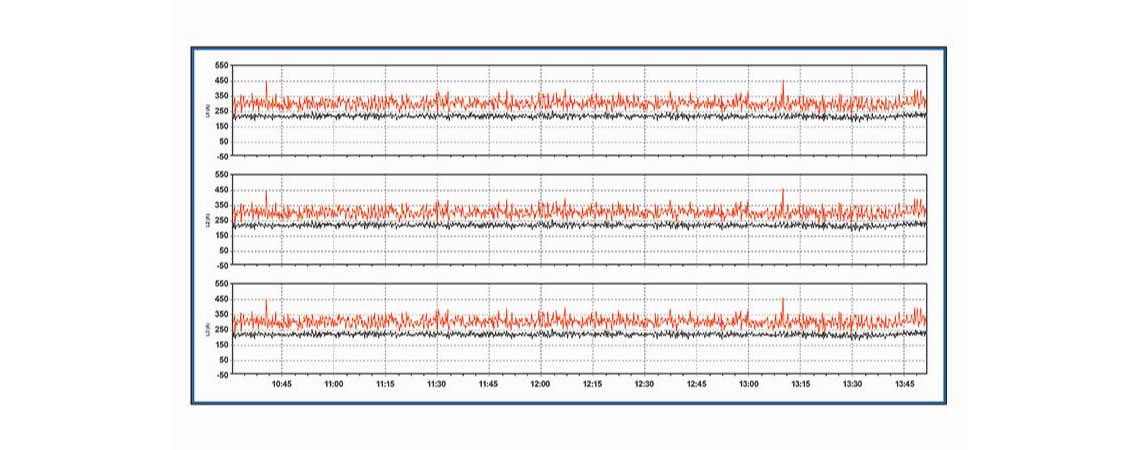Click the 12:00 time axis label

540,383
